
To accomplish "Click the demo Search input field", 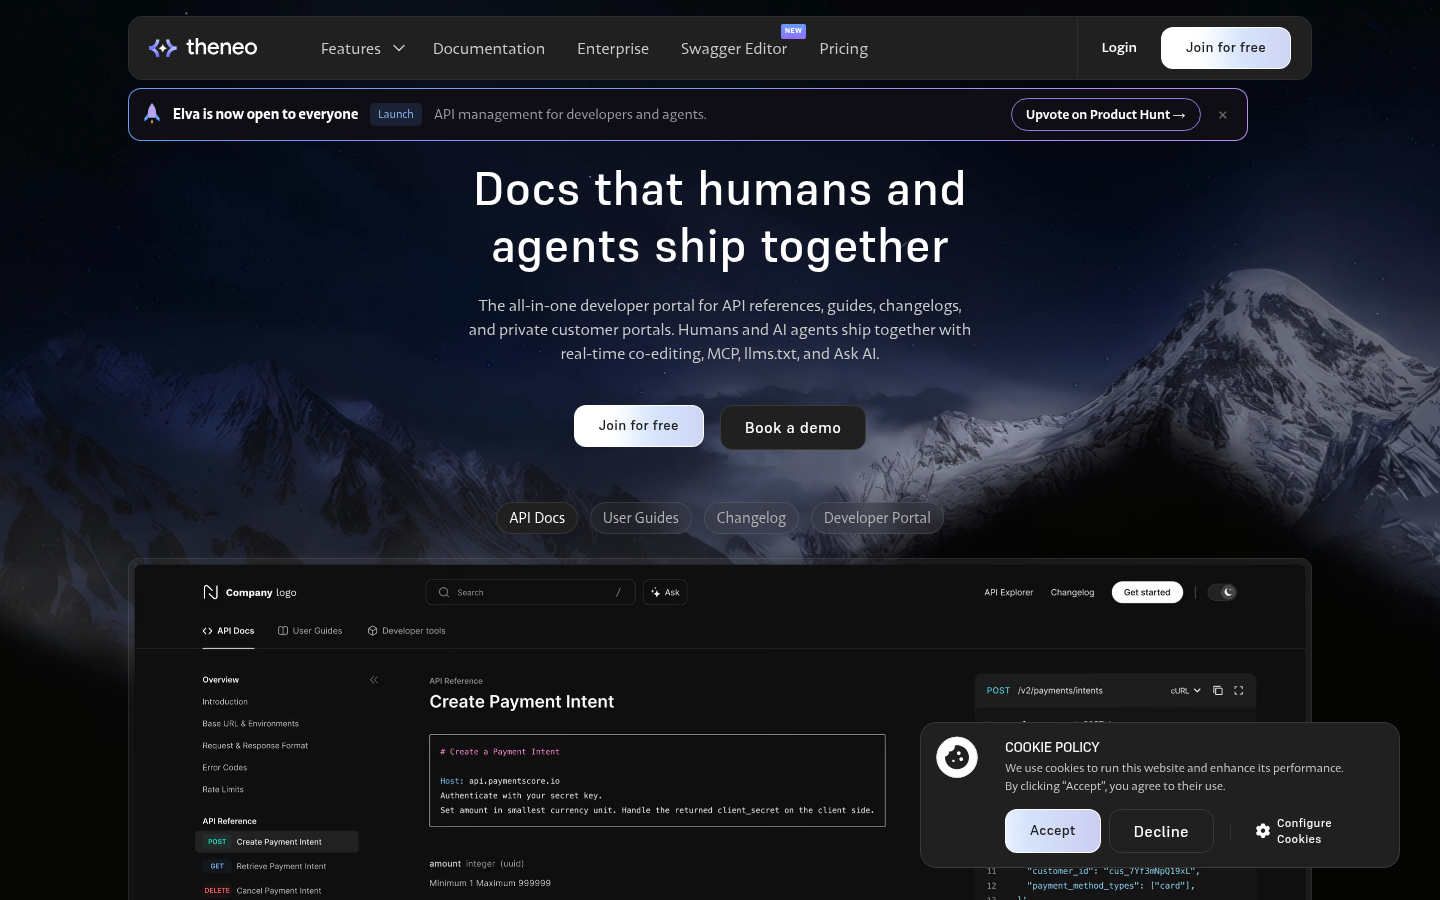I will (x=531, y=592).
